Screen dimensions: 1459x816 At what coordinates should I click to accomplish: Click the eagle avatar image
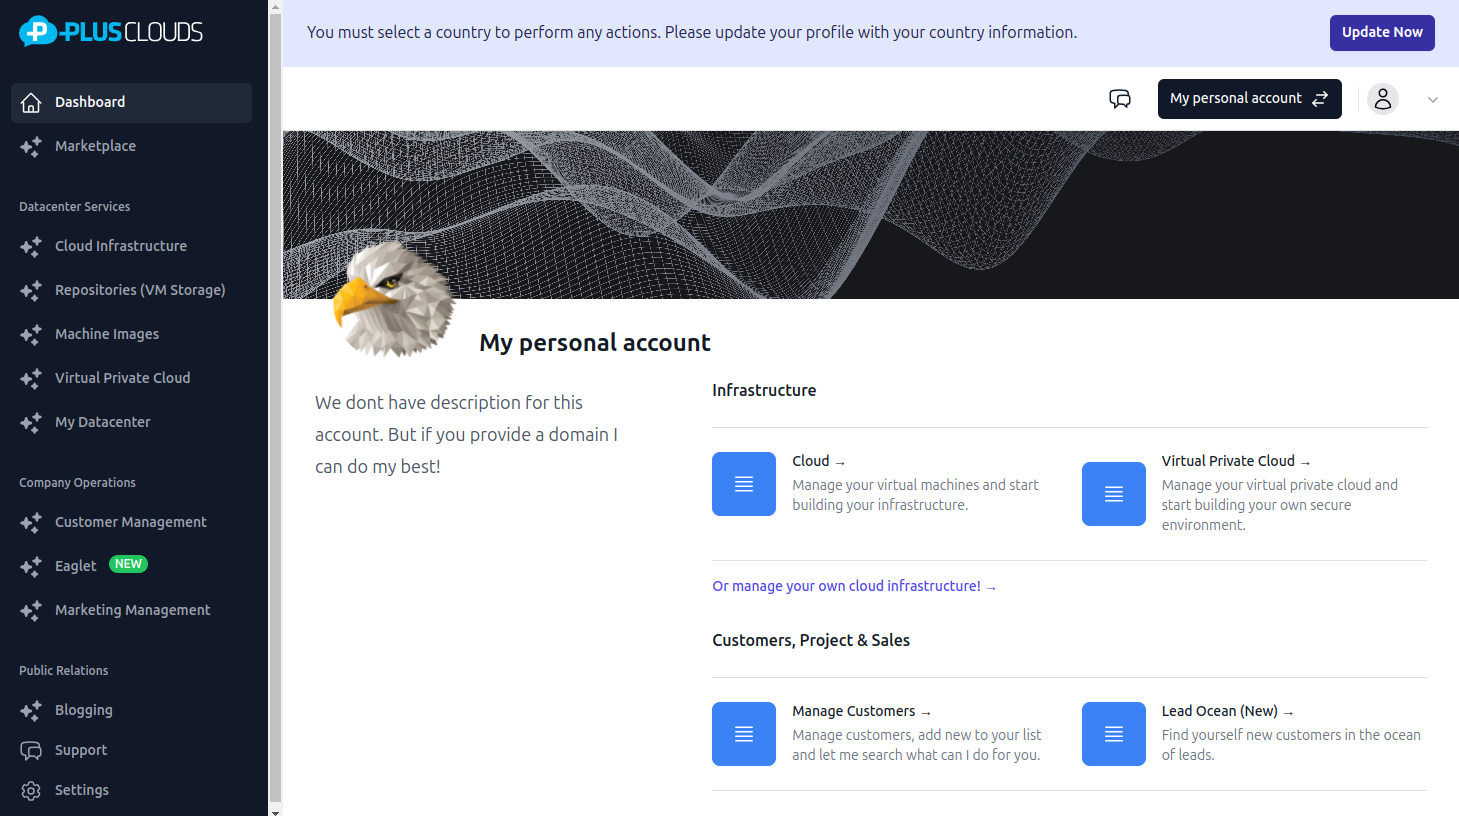coord(394,300)
